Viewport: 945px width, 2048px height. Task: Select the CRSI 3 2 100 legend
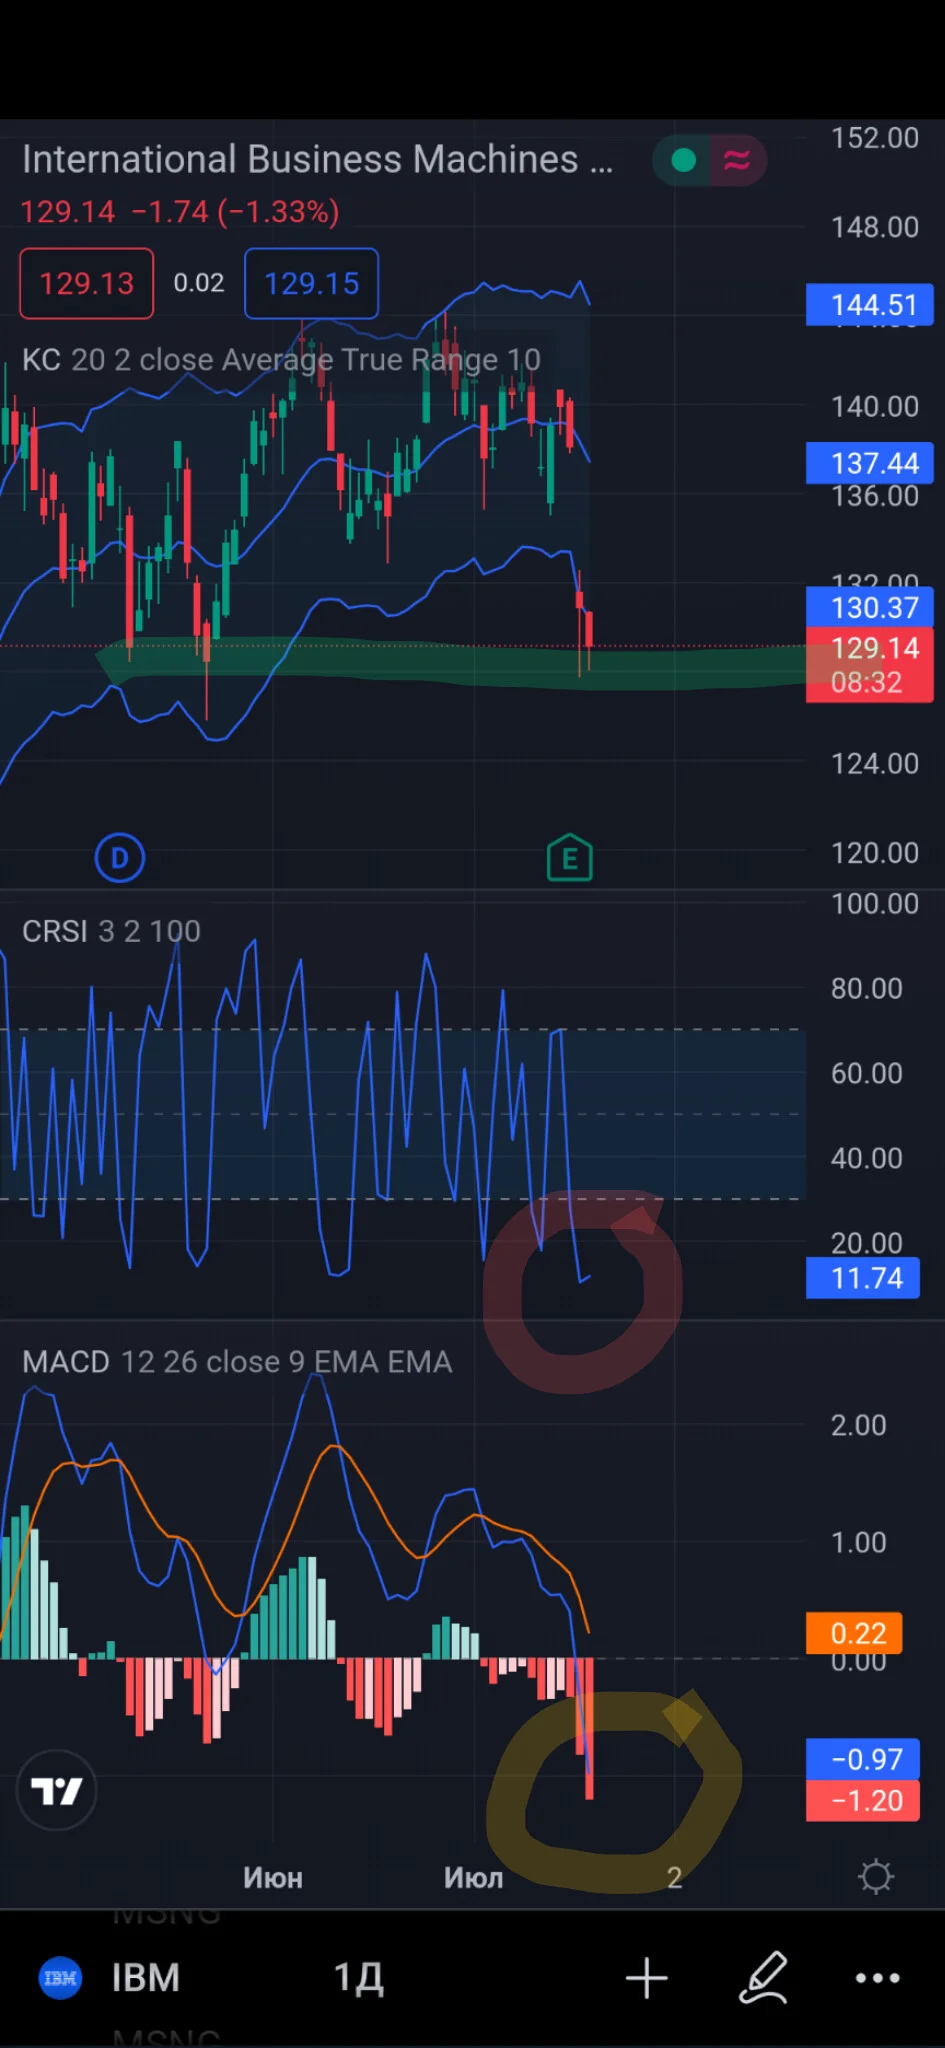[111, 931]
